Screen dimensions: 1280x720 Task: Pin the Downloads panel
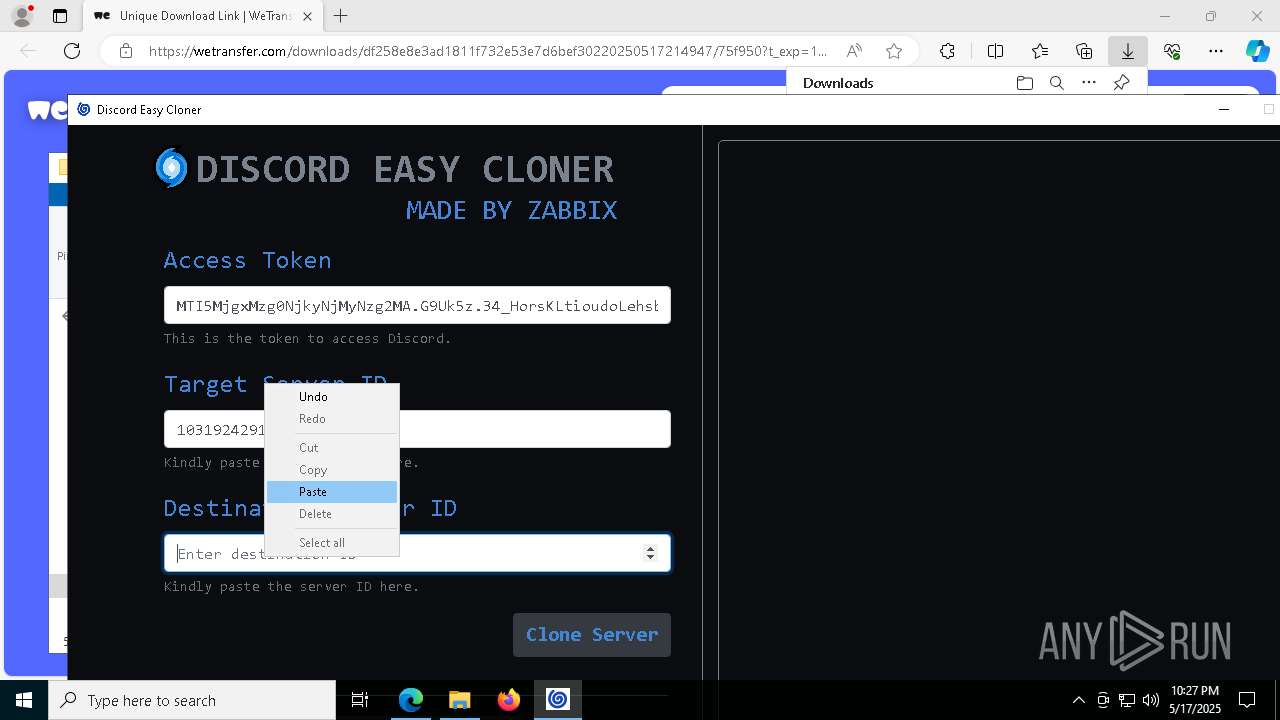[x=1122, y=83]
